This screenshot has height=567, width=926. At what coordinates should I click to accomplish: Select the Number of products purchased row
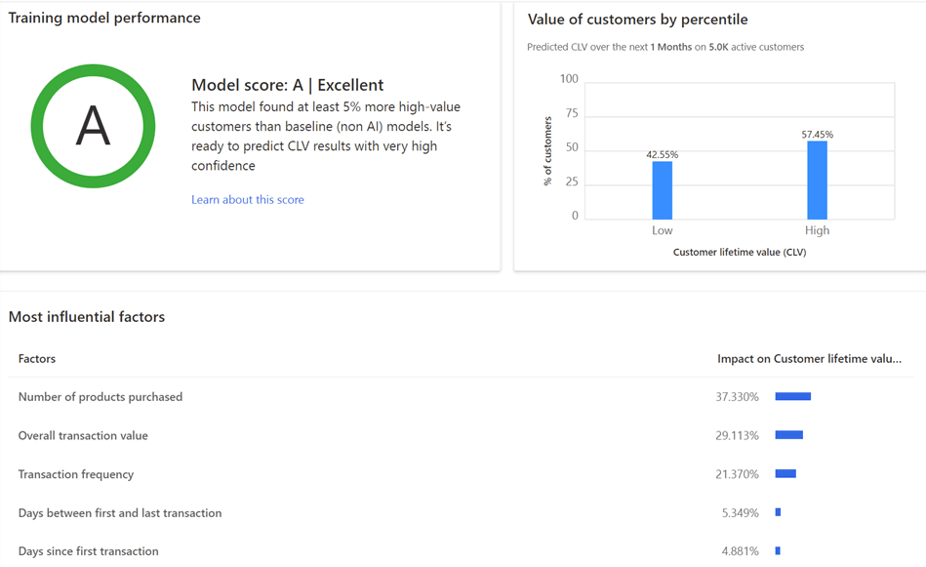coord(100,397)
